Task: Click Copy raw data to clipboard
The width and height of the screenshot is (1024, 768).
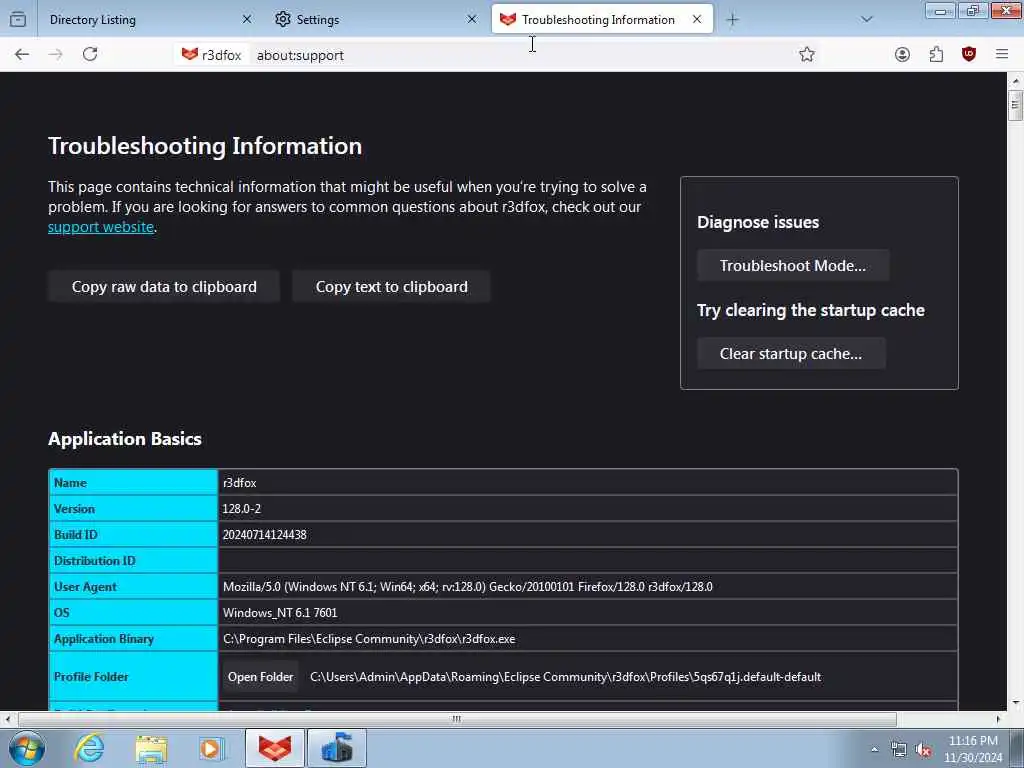Action: click(x=164, y=287)
